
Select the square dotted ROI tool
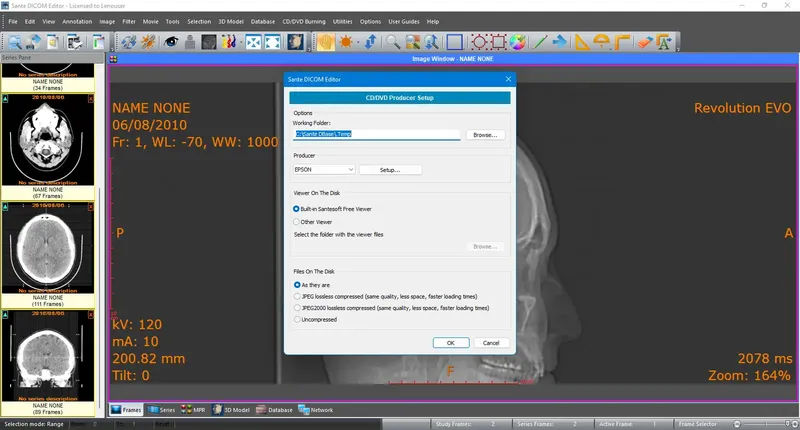pos(498,42)
